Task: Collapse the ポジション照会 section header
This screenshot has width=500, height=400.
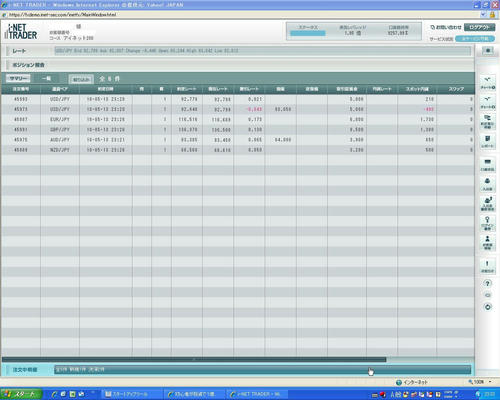Action: 29,65
